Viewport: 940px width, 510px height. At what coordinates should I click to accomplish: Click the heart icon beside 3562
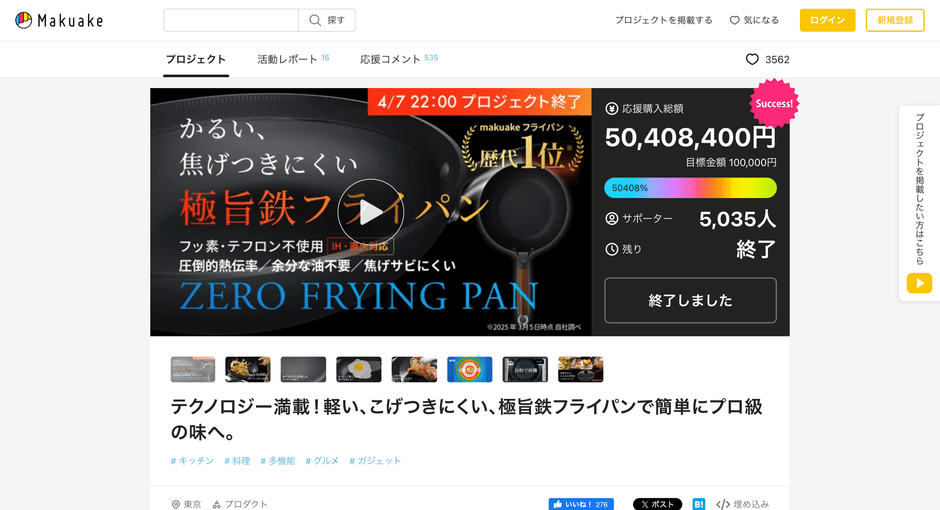pos(752,60)
